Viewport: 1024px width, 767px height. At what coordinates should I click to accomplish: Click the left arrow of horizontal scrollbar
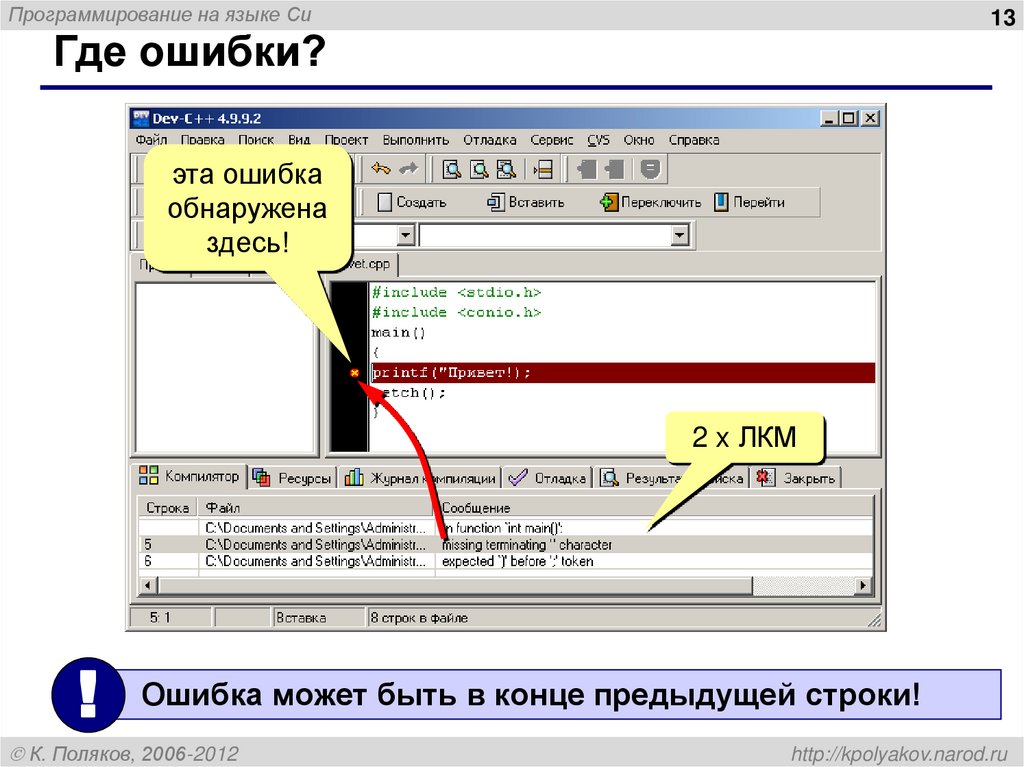(x=148, y=585)
